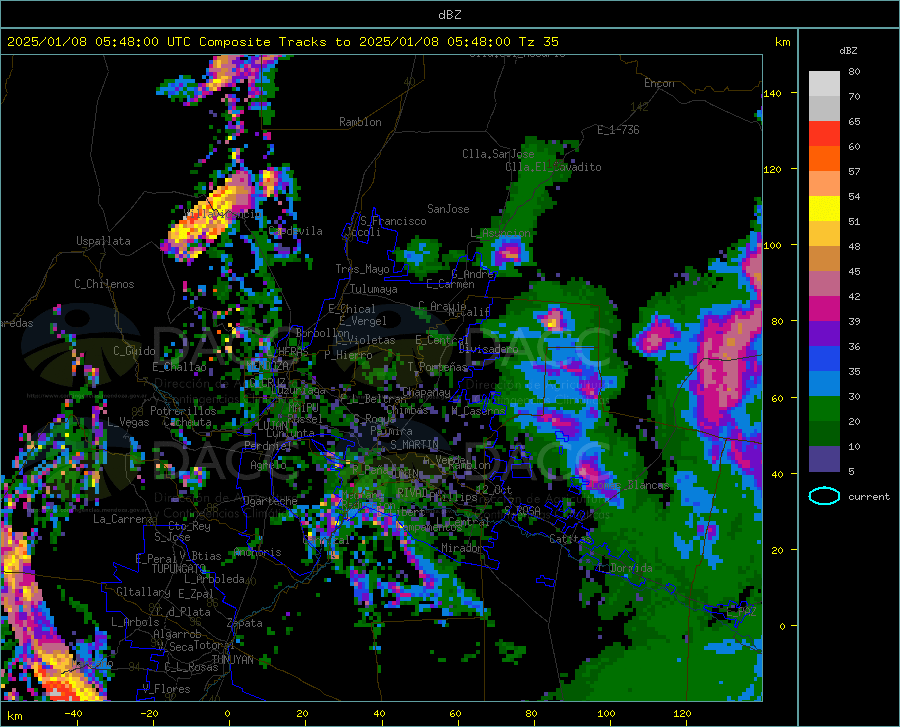900x727 pixels.
Task: Click the '-40' tick on the bottom axis
Action: (x=72, y=714)
